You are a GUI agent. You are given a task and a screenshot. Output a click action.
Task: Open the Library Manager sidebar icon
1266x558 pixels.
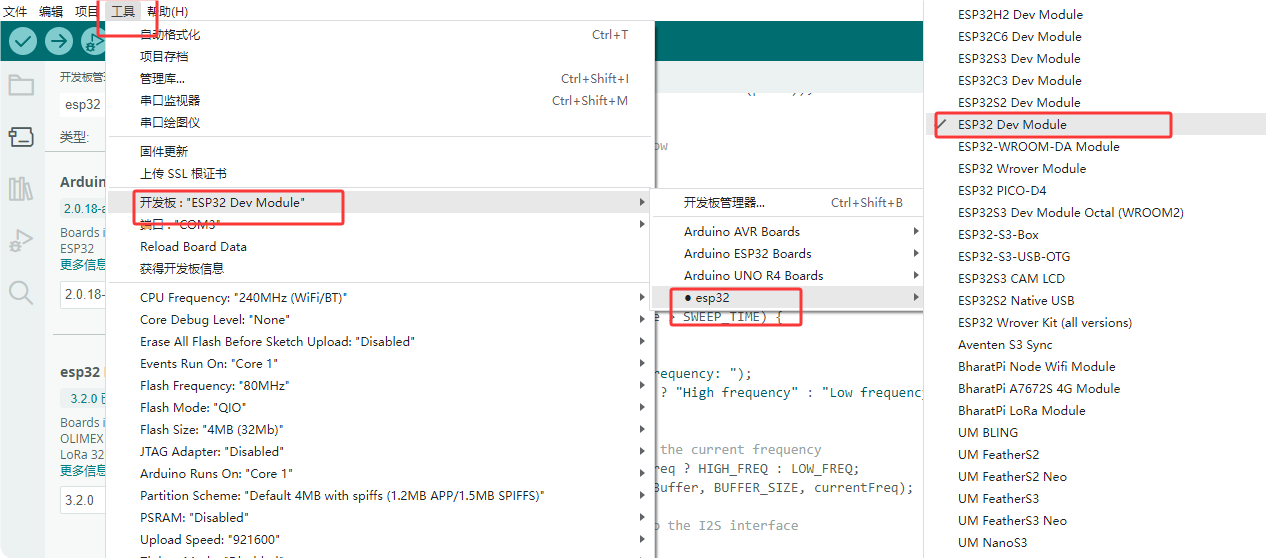pos(21,189)
